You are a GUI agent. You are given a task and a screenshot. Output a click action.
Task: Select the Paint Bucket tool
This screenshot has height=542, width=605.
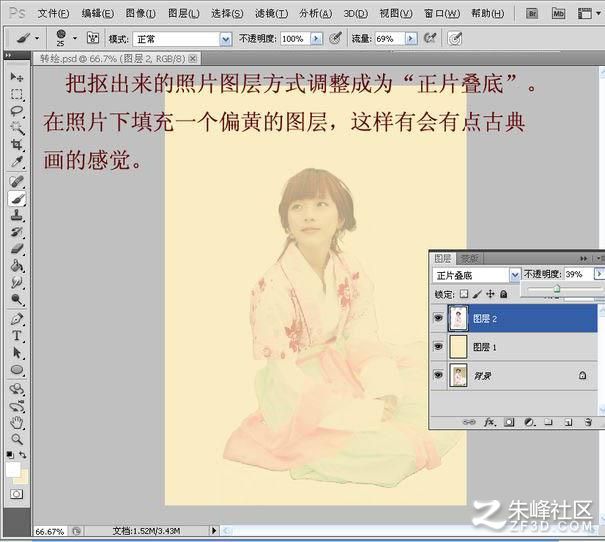[x=17, y=266]
